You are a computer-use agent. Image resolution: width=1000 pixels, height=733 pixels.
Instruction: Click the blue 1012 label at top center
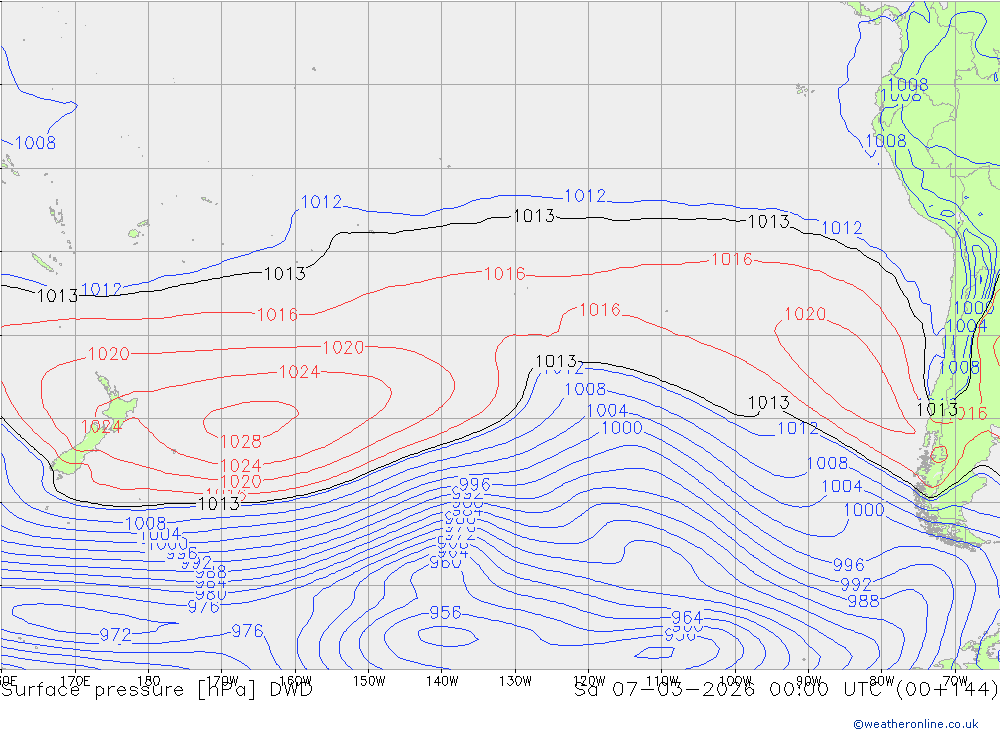[x=585, y=195]
